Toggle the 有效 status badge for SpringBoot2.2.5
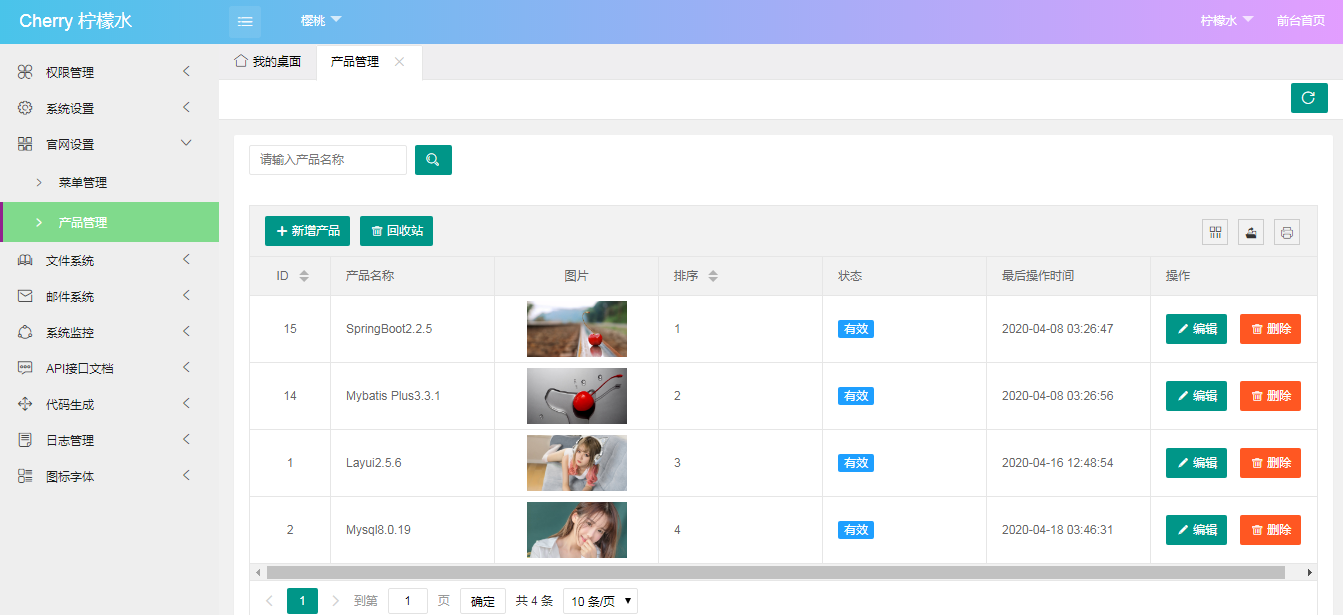Viewport: 1343px width, 615px height. [855, 328]
